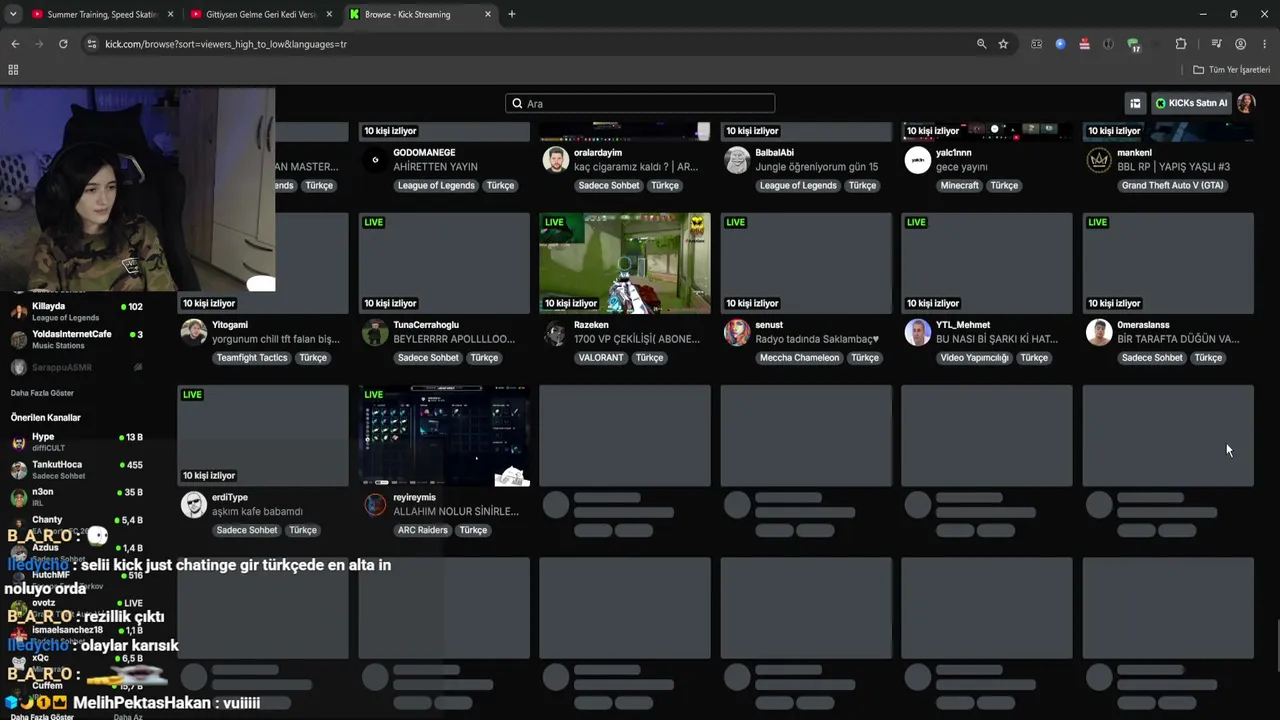1280x720 pixels.
Task: Open the Tüm Yer İşaretleri bookmarks folder
Action: (1231, 70)
